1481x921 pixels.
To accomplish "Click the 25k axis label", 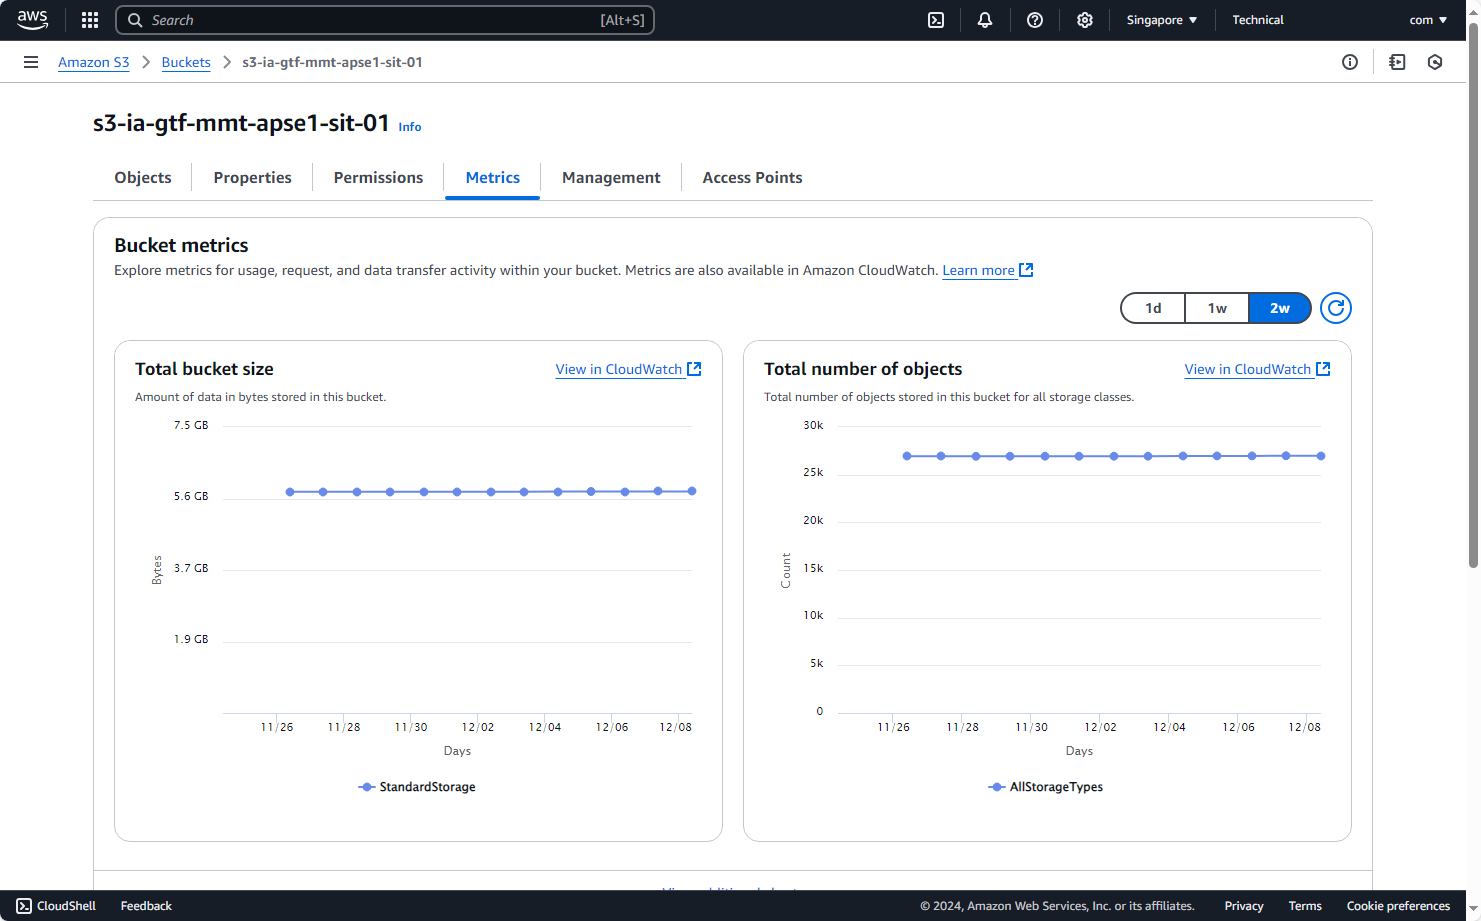I will (x=813, y=472).
